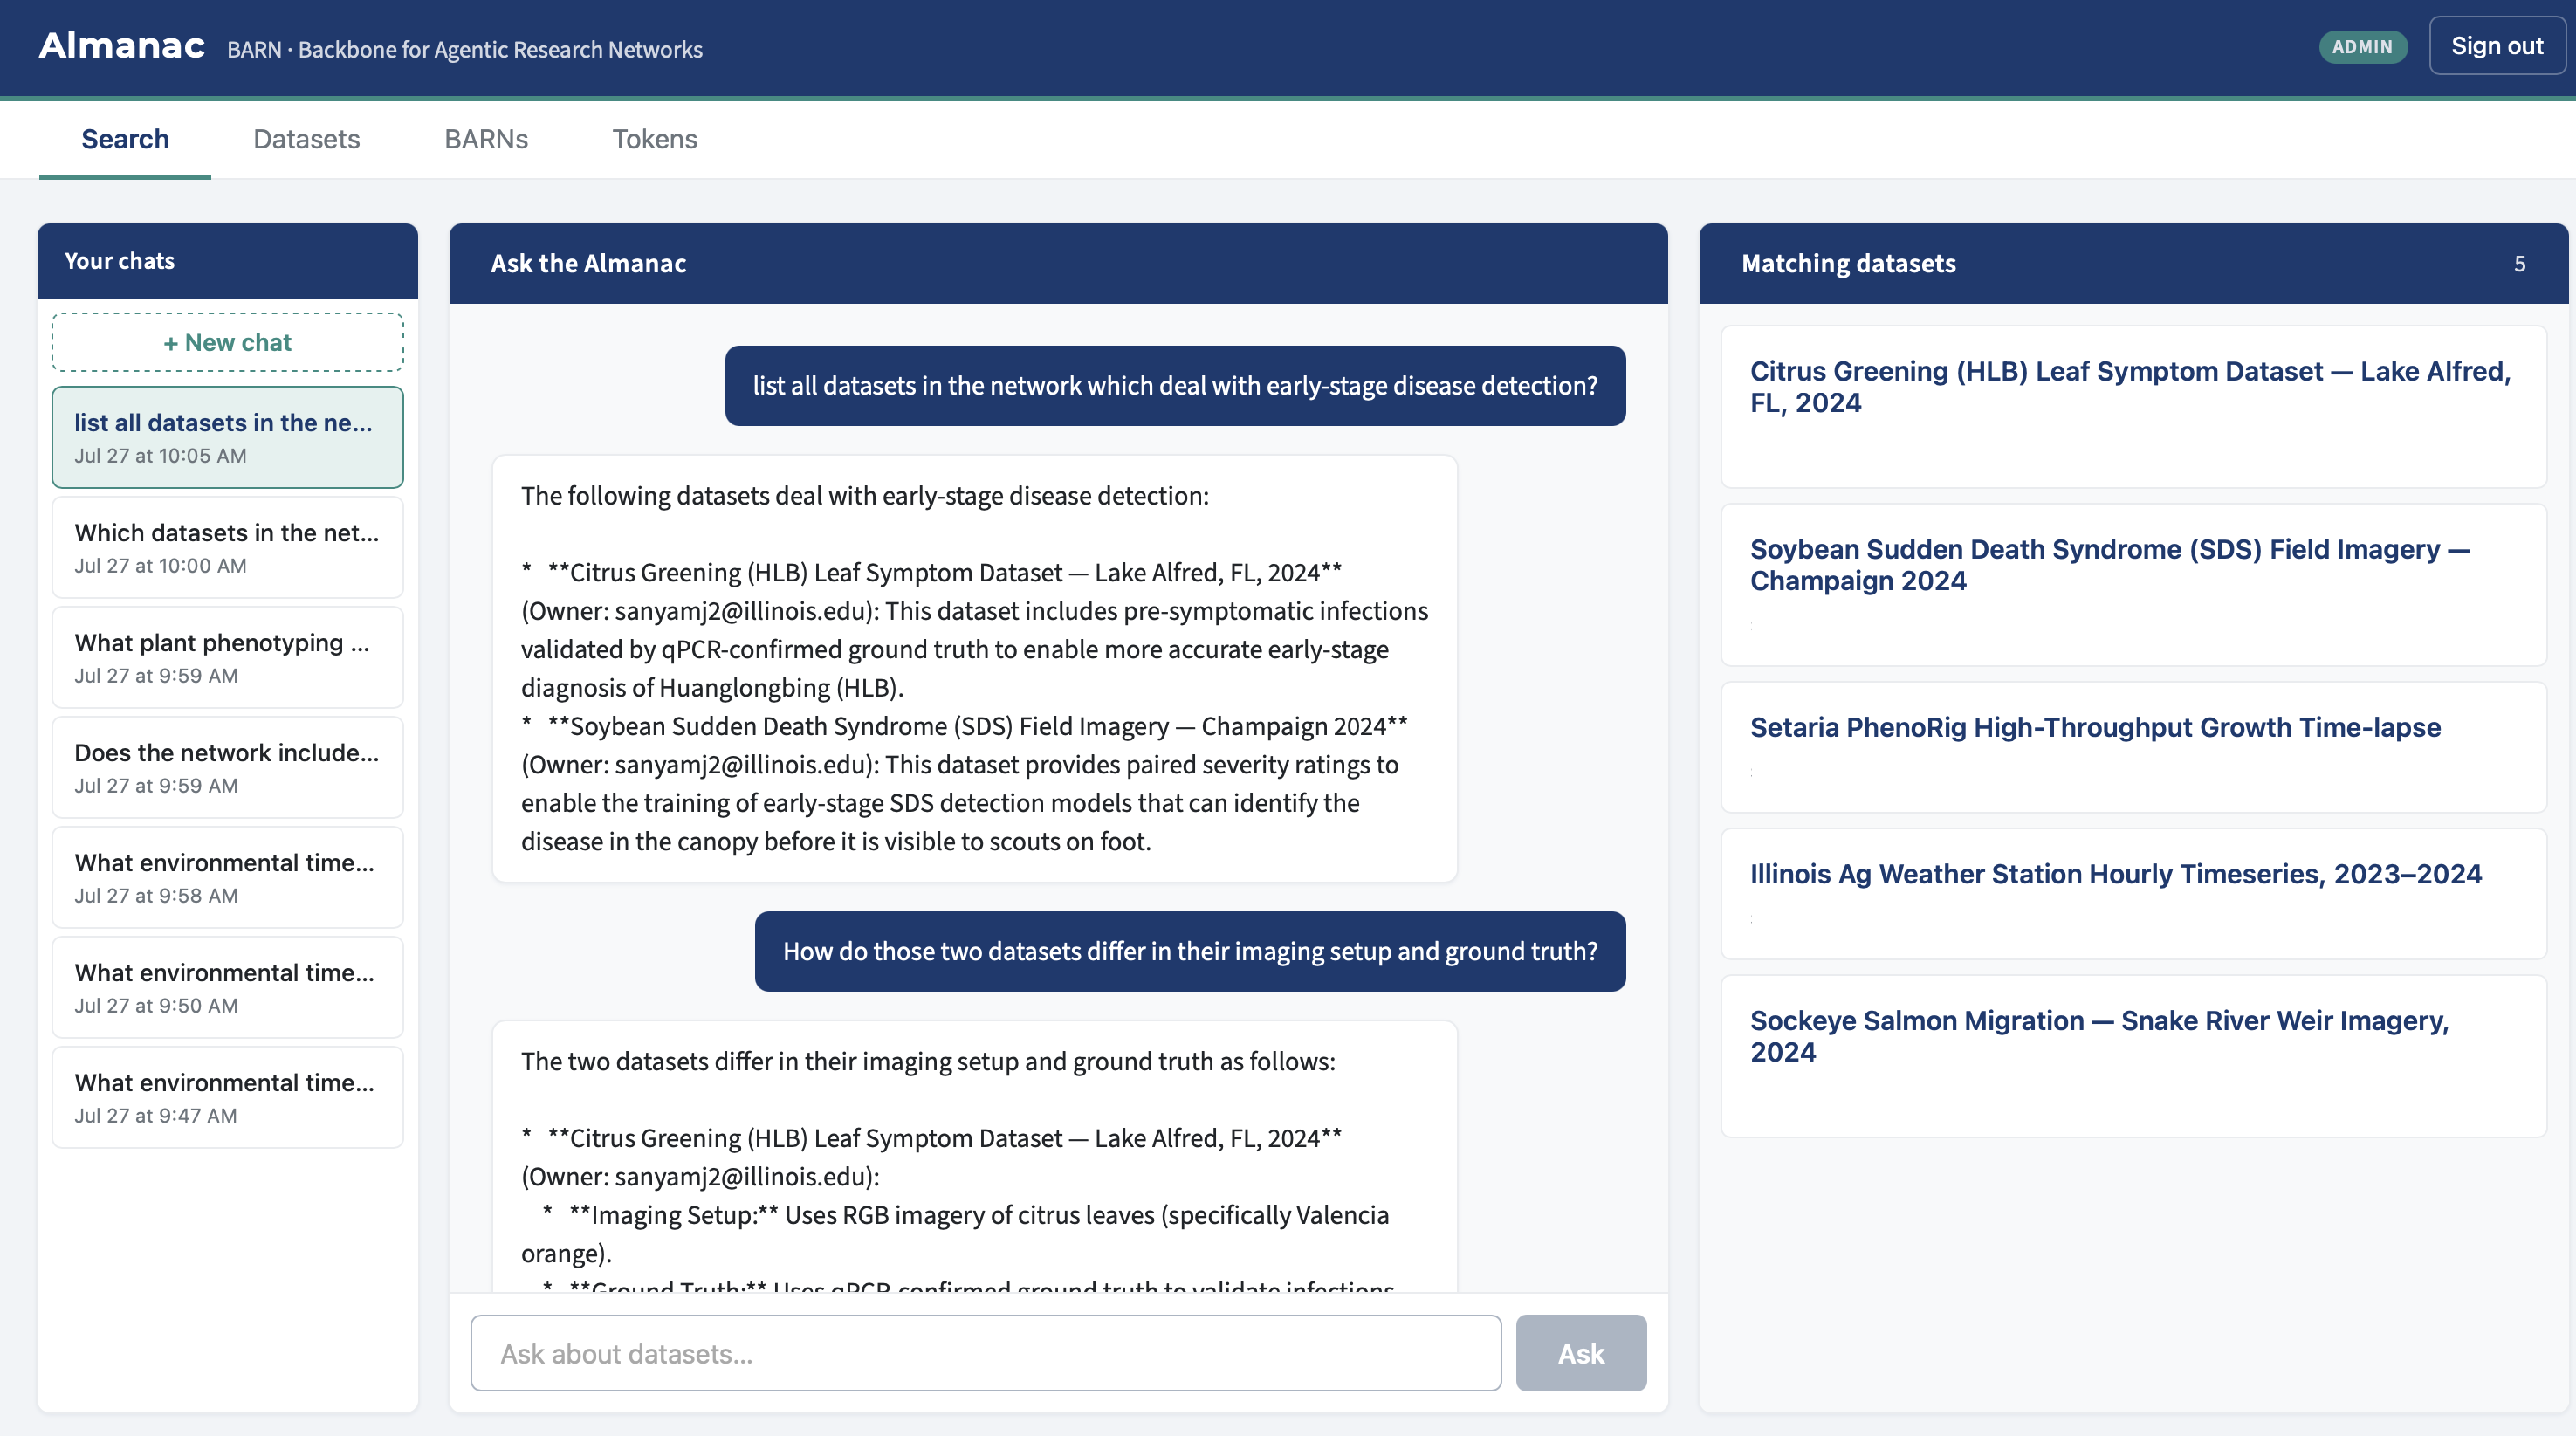This screenshot has height=1436, width=2576.
Task: Open Sockeye Salmon Migration Snake River card
Action: tap(2133, 1056)
